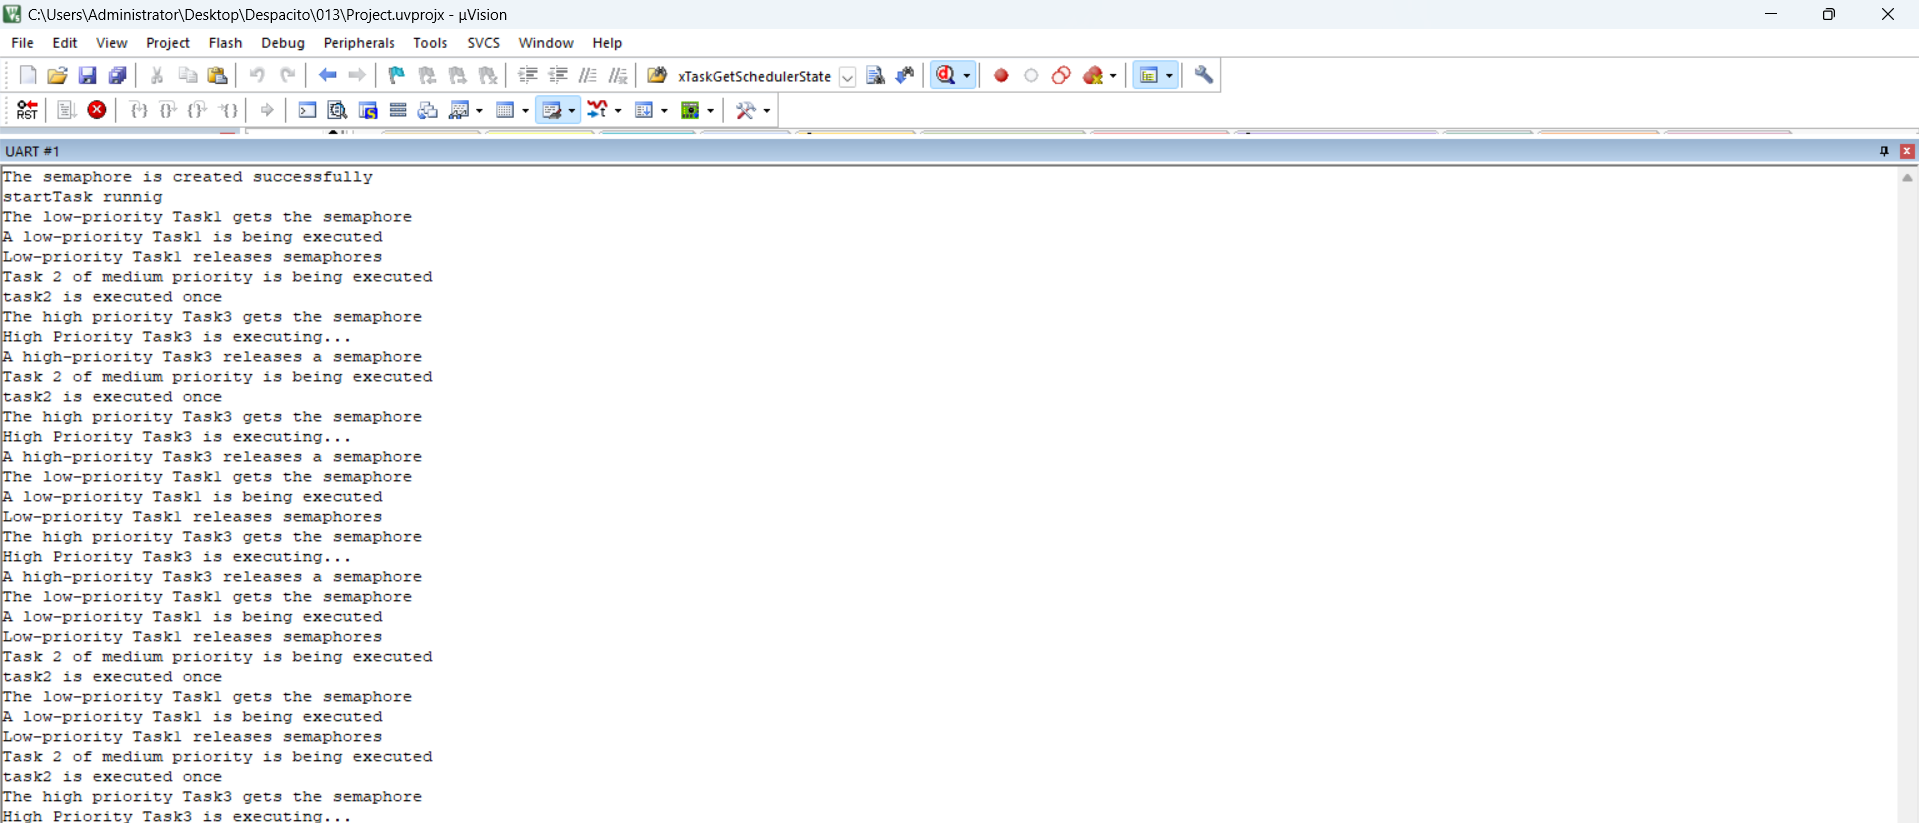Close the UART #1 panel
1919x823 pixels.
pyautogui.click(x=1907, y=151)
